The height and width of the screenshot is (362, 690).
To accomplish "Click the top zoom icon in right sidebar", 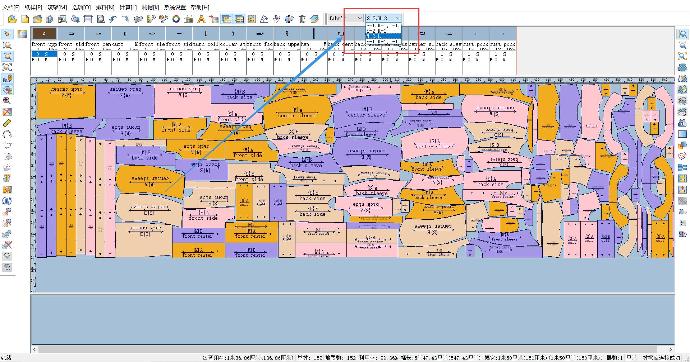I will click(683, 34).
